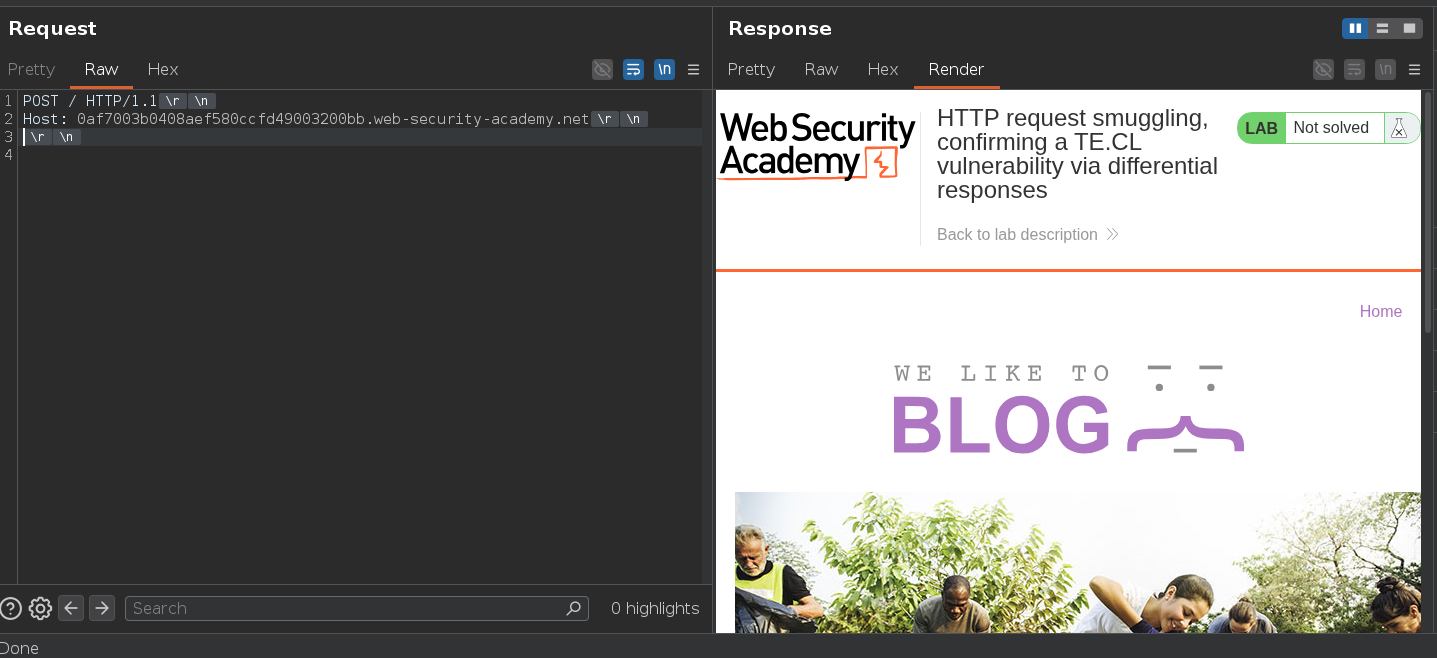This screenshot has width=1437, height=658.
Task: Open Response panel hamburger options menu
Action: click(1414, 69)
